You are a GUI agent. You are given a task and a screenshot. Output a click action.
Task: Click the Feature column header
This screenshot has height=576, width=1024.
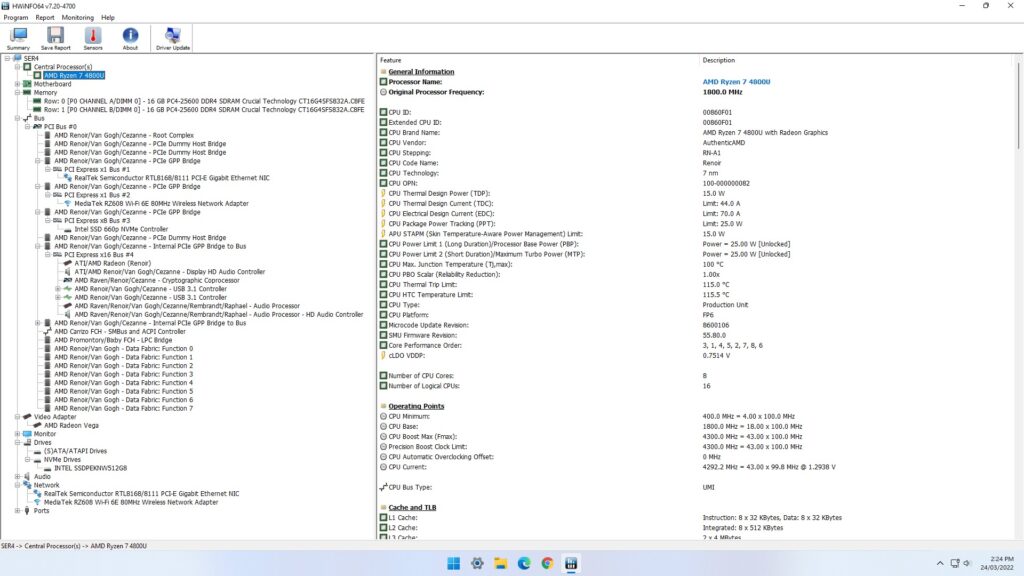[391, 60]
